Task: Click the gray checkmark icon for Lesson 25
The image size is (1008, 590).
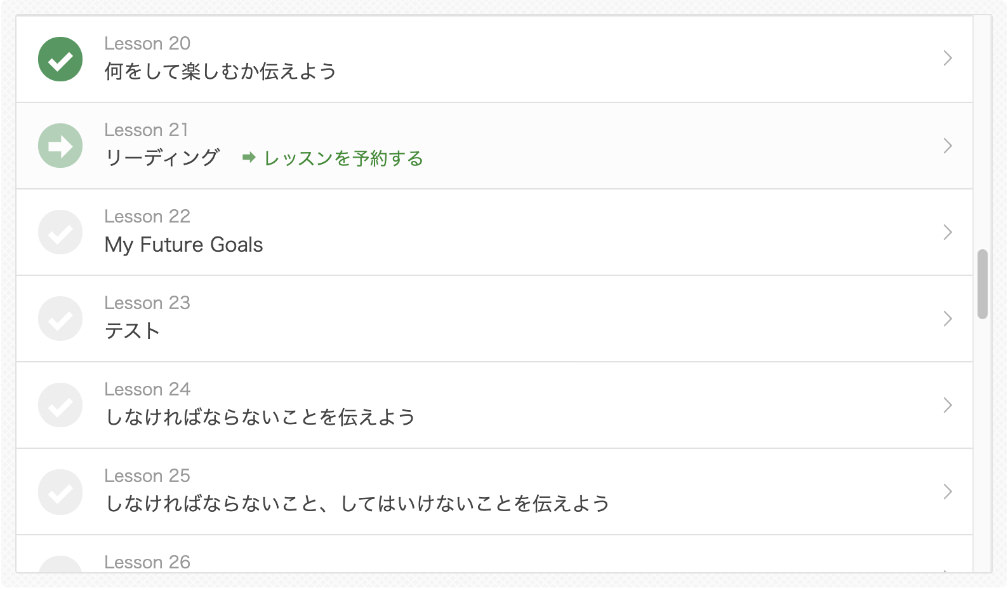Action: [60, 492]
